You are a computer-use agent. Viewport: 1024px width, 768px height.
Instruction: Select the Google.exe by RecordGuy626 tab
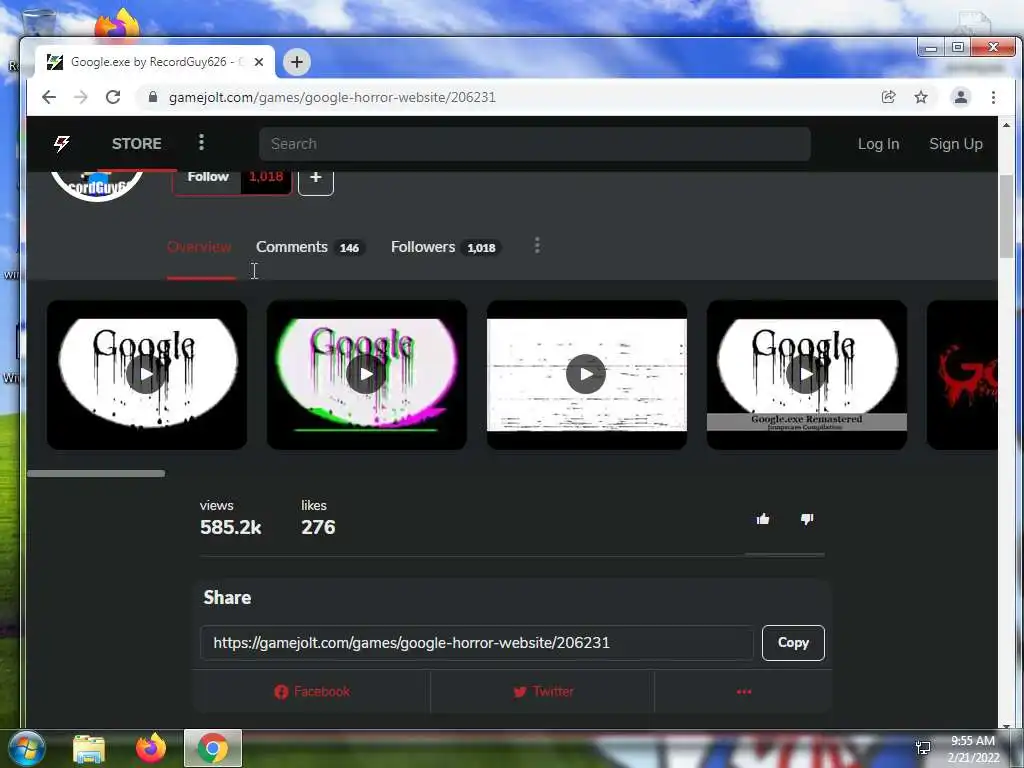pos(155,62)
